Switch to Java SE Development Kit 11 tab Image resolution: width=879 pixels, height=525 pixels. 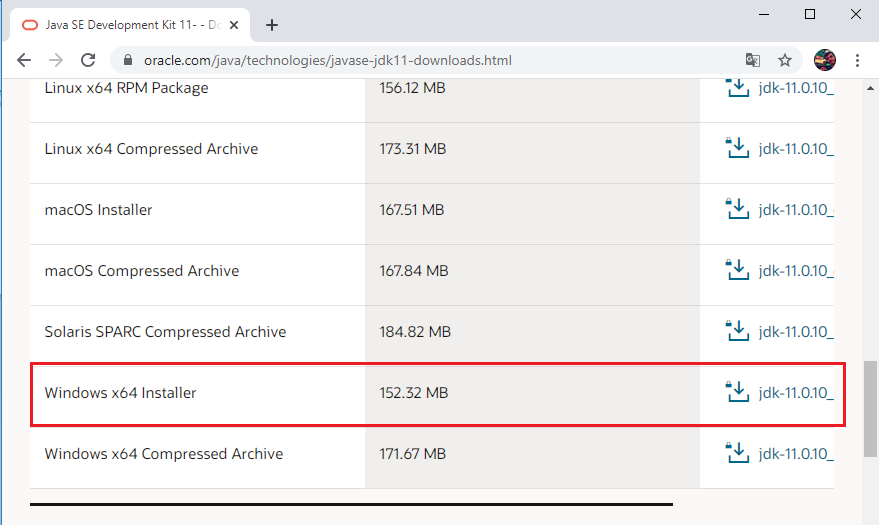pos(129,25)
